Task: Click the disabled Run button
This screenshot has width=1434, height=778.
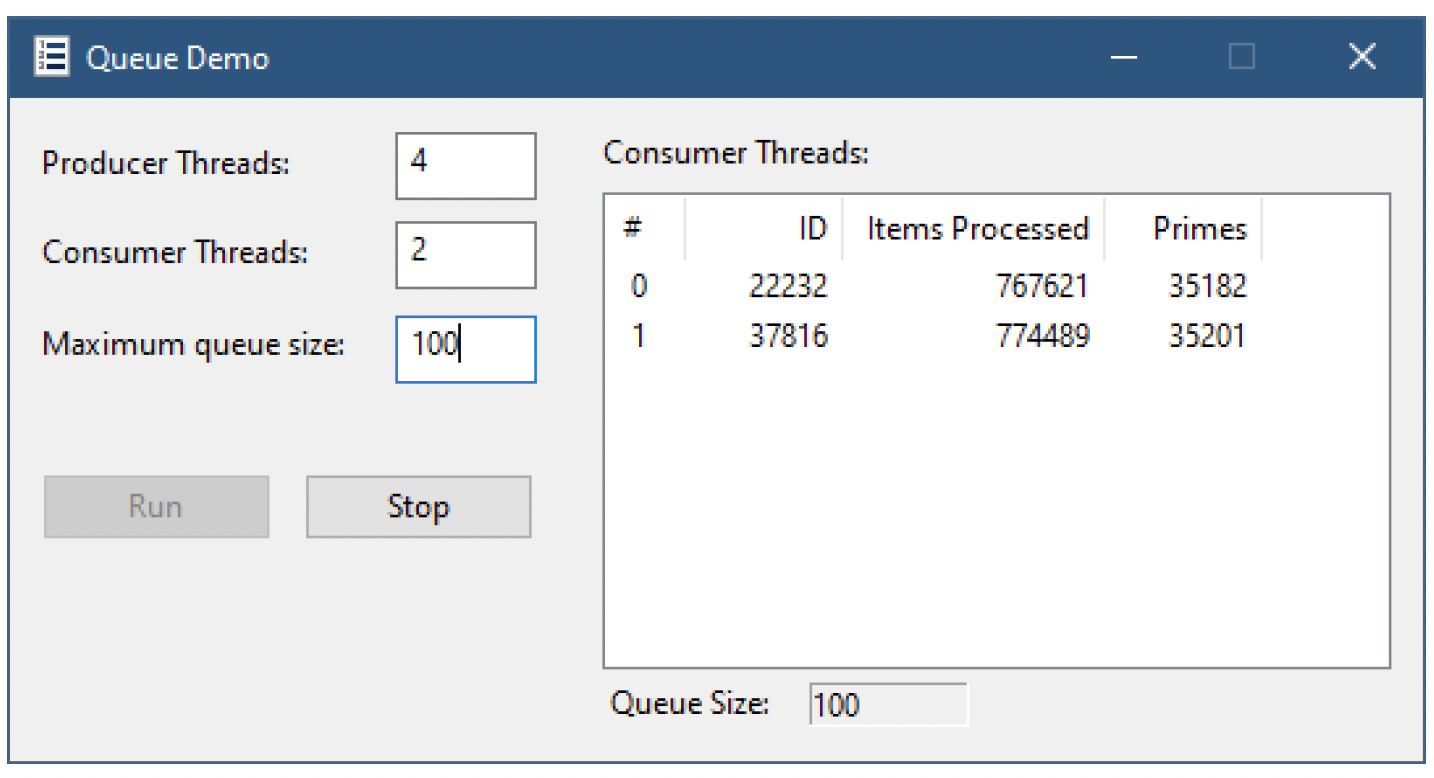Action: [x=156, y=507]
